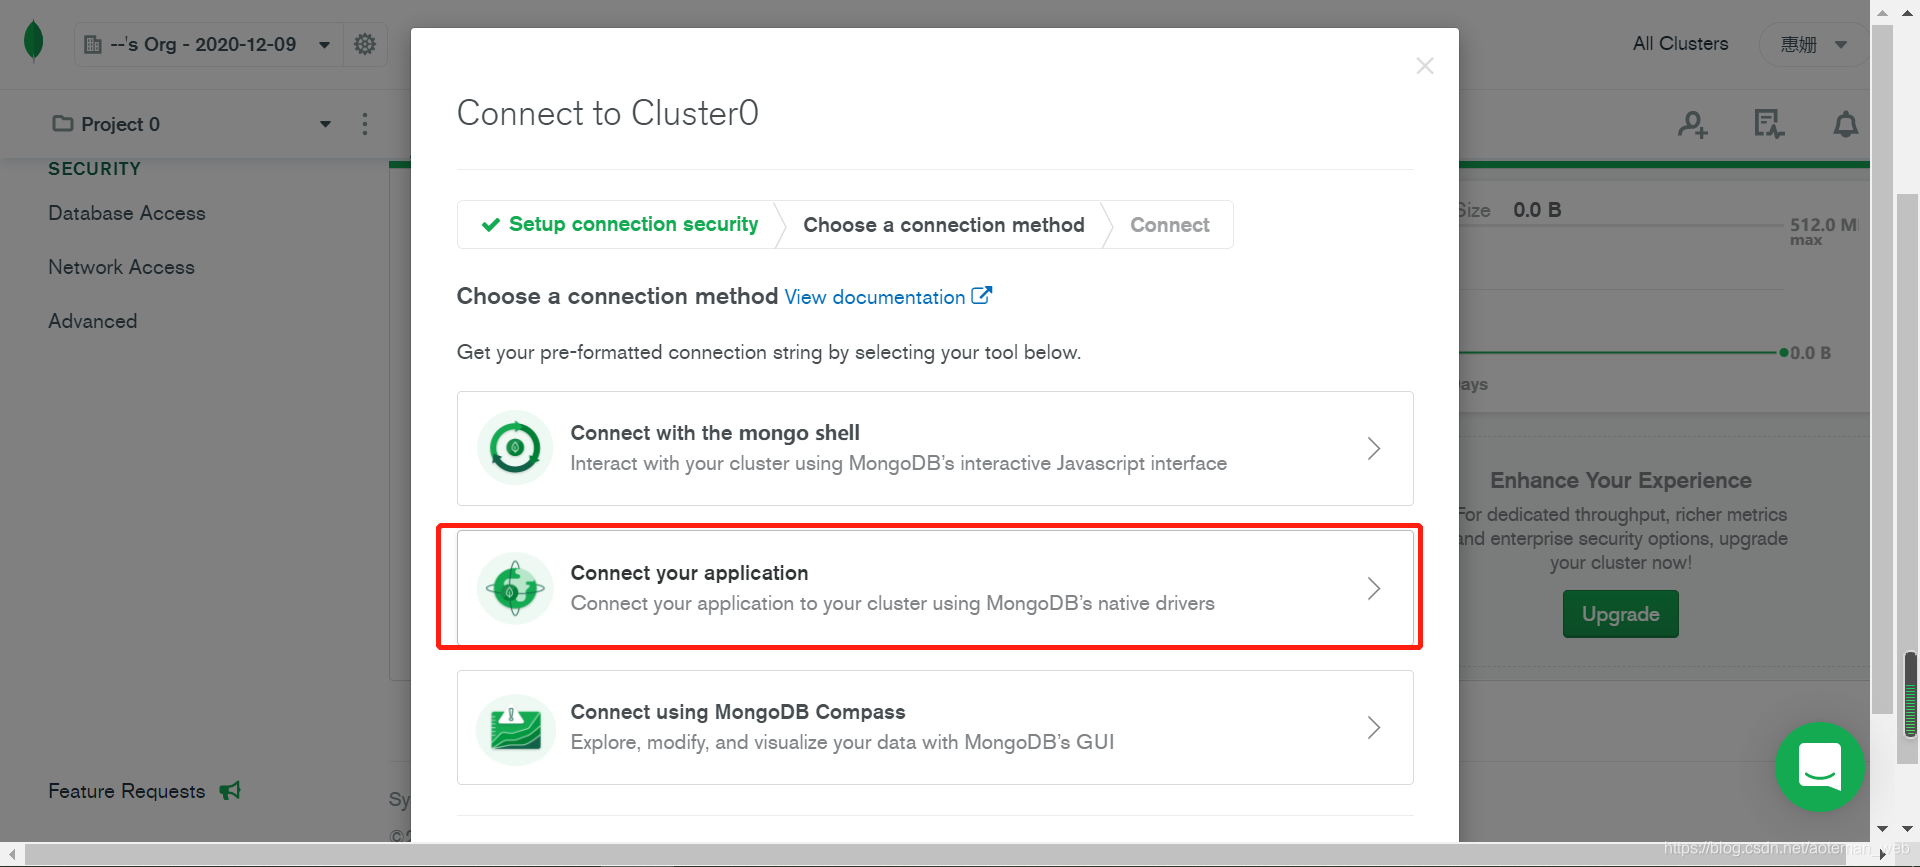Image resolution: width=1920 pixels, height=867 pixels.
Task: Open project options three-dot menu
Action: 365,124
